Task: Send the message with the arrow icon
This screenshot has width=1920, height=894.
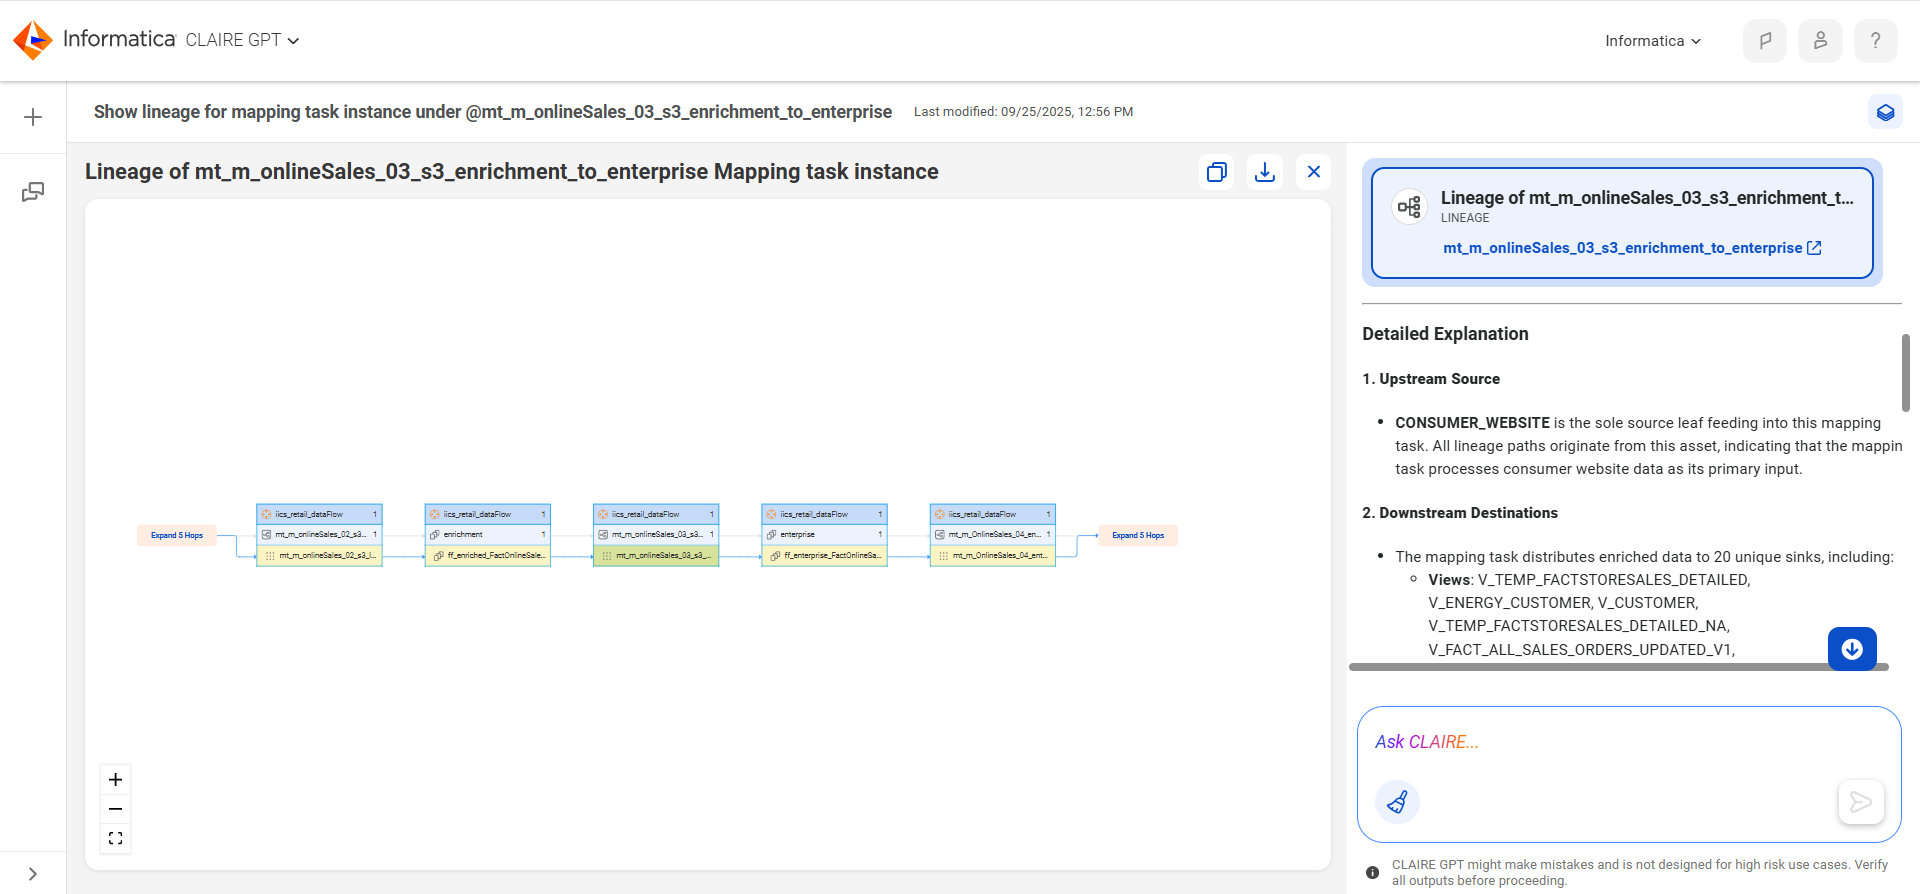Action: point(1861,802)
